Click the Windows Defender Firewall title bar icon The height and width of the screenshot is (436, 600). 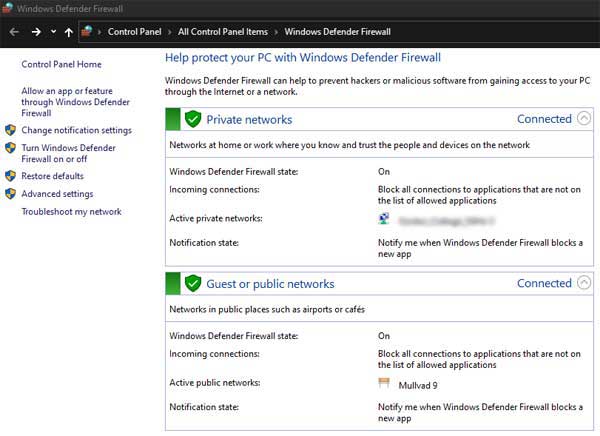(7, 8)
